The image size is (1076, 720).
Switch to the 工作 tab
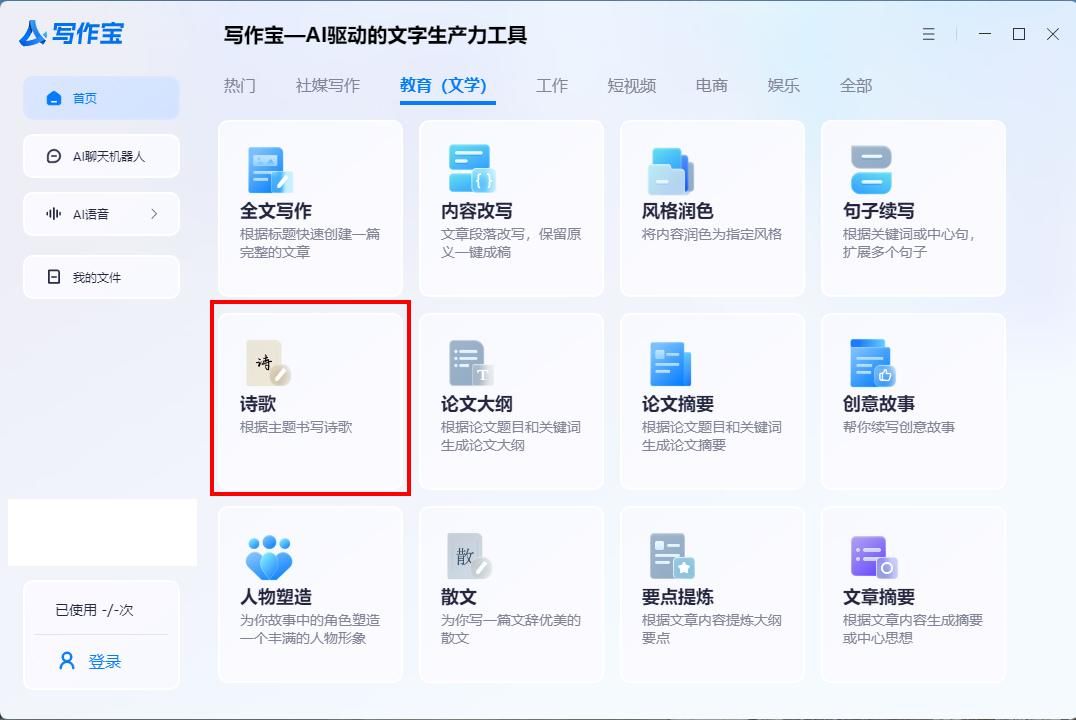point(552,86)
